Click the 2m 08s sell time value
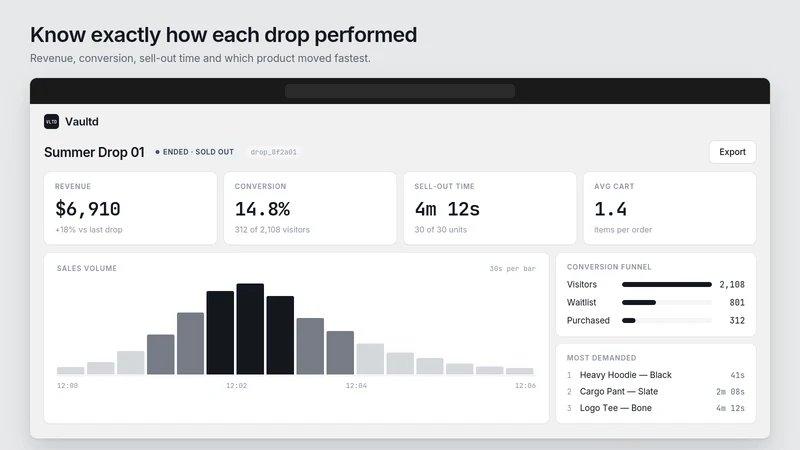800x450 pixels. [x=730, y=392]
